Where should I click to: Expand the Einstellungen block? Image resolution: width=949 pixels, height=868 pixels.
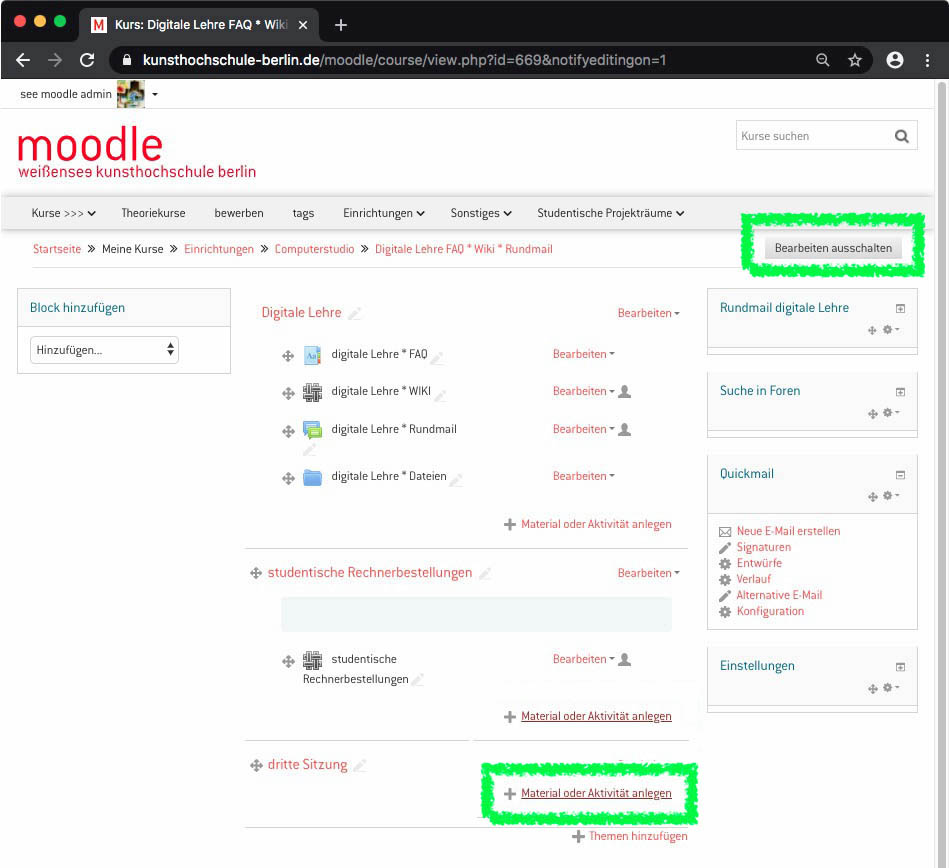[x=900, y=667]
